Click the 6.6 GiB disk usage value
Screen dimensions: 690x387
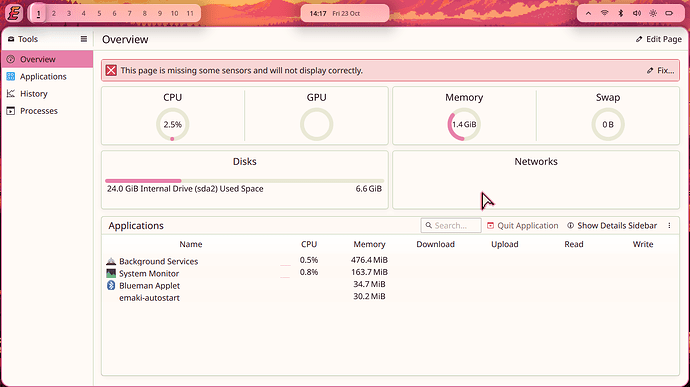369,188
